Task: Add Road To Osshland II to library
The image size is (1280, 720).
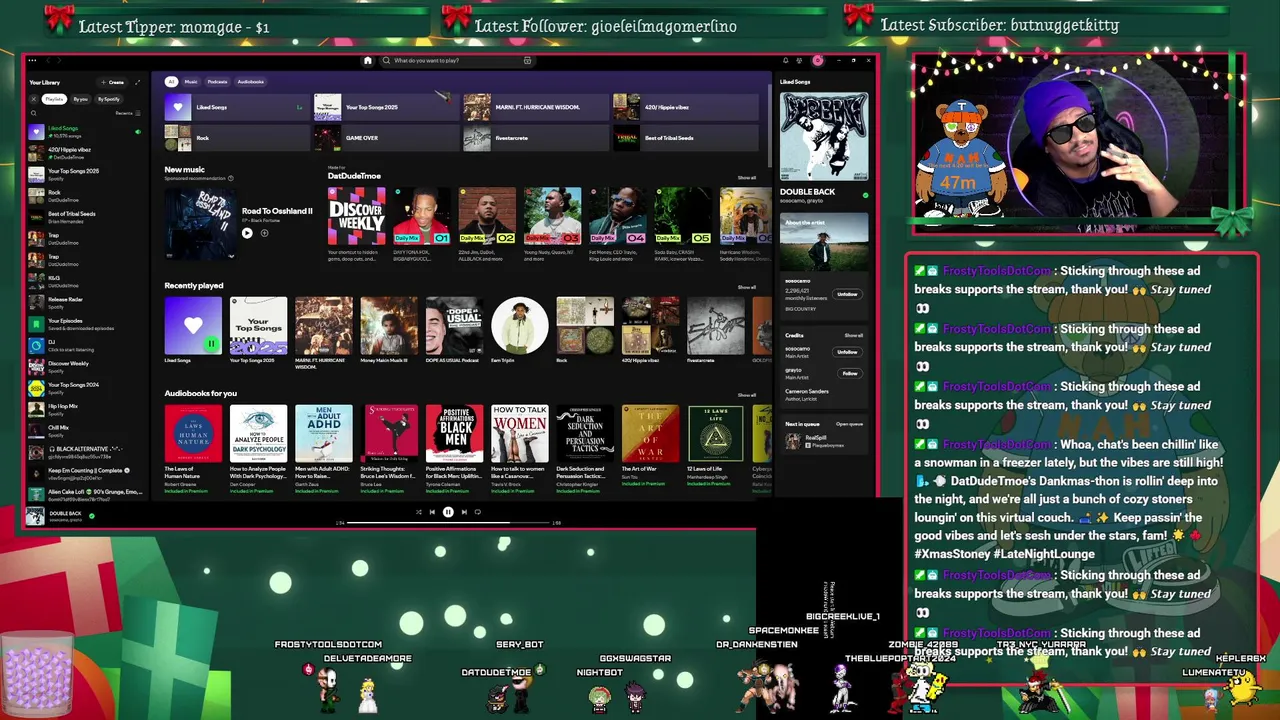Action: coord(264,233)
